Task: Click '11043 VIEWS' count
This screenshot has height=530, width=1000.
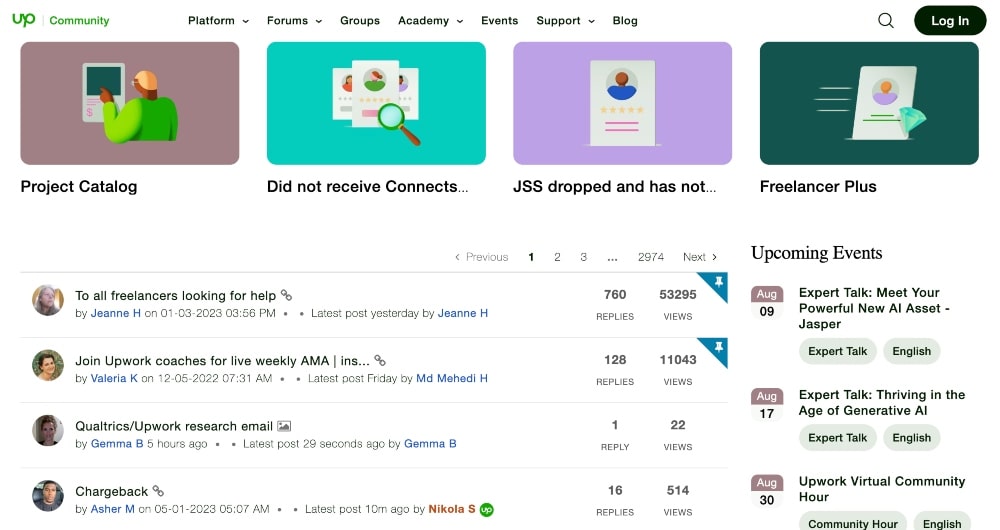Action: pyautogui.click(x=678, y=369)
